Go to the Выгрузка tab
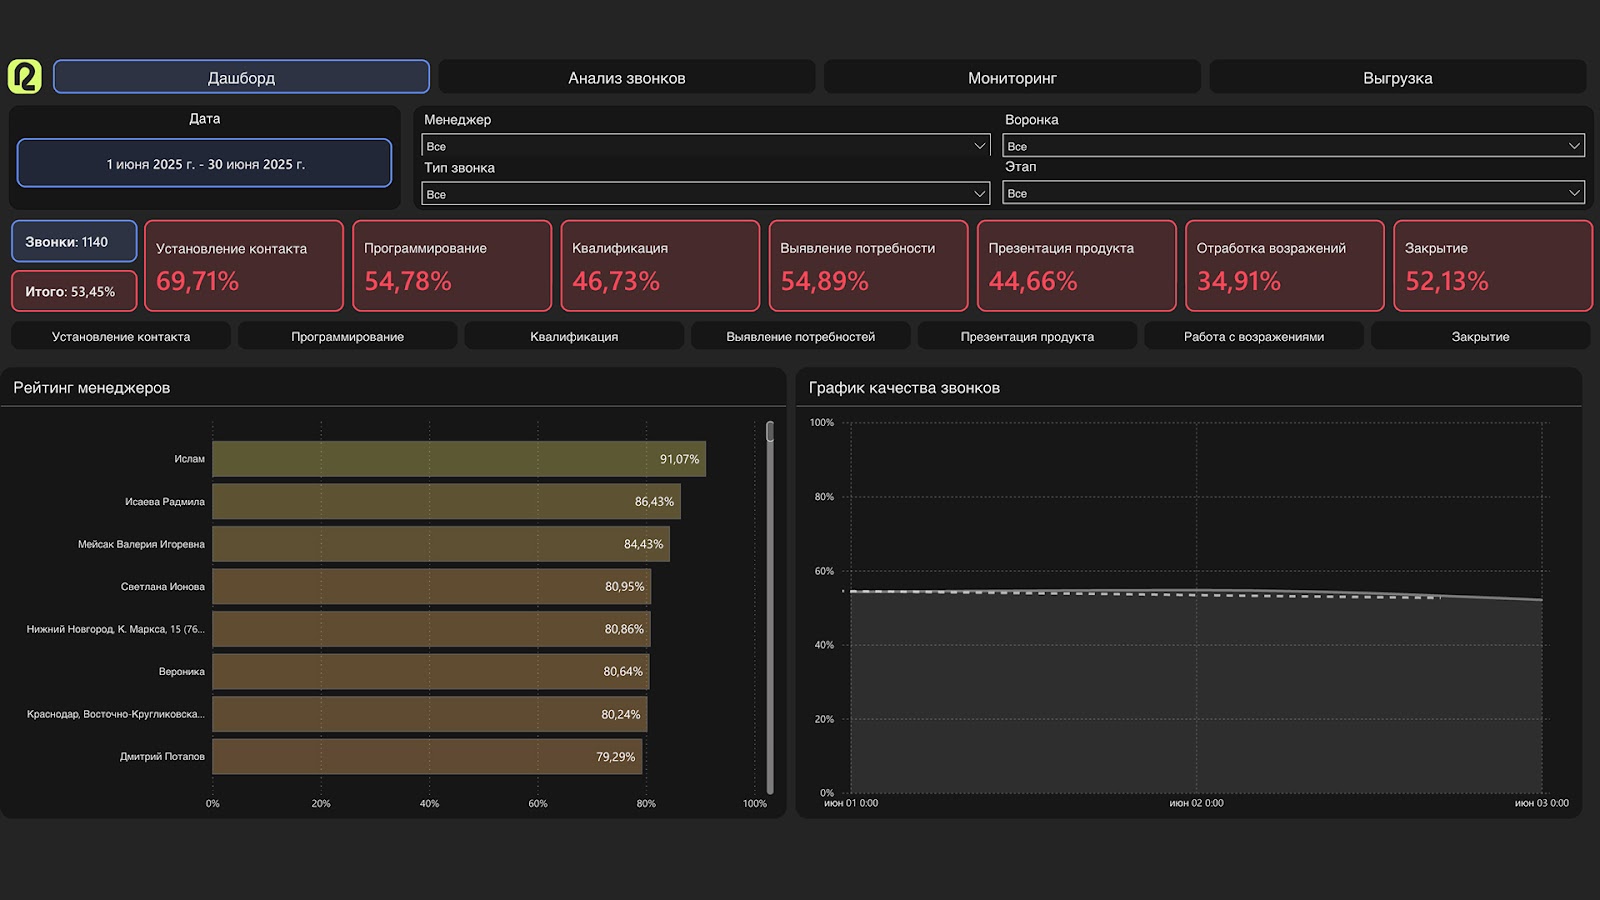 (x=1397, y=78)
